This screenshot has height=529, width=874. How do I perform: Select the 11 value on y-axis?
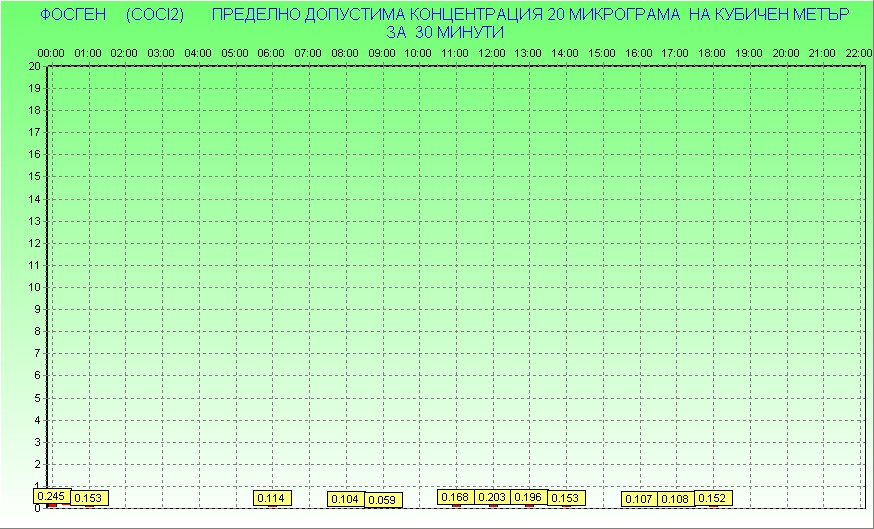tap(35, 265)
